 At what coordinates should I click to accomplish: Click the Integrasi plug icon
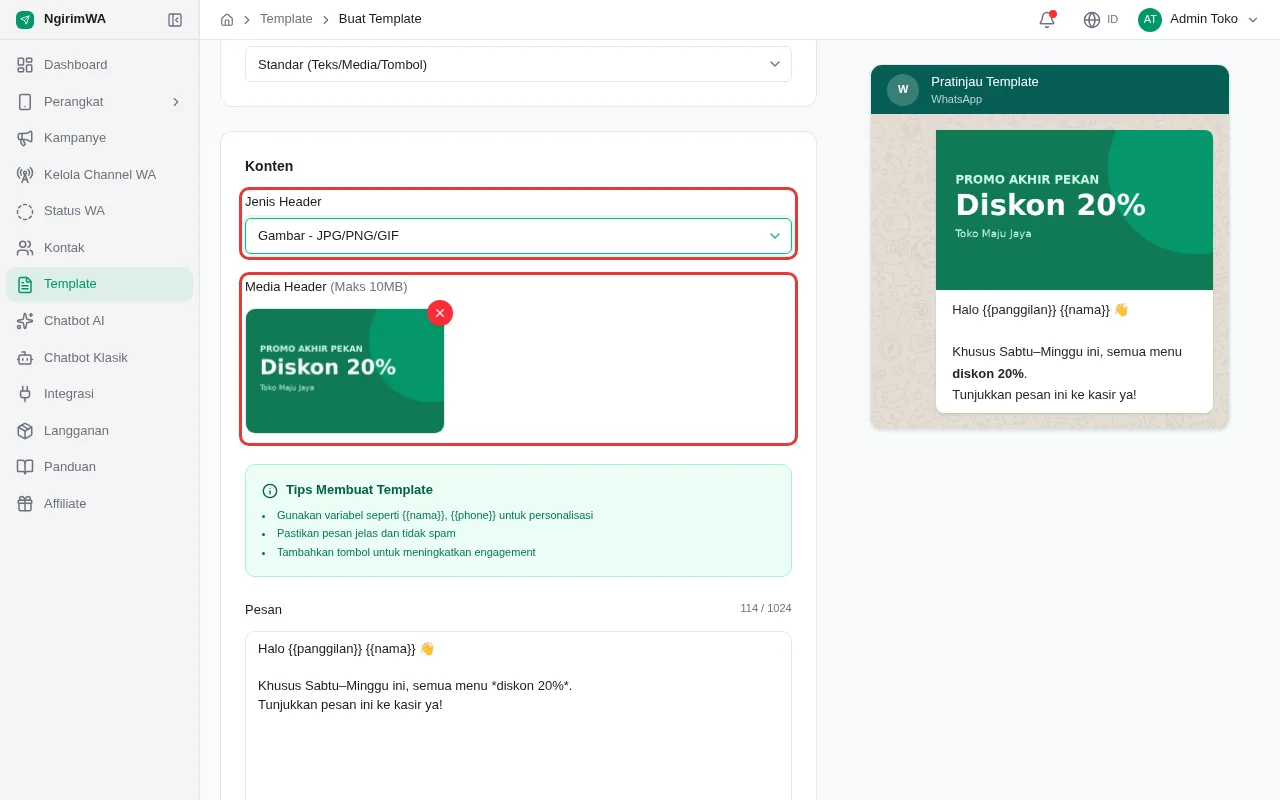(25, 394)
